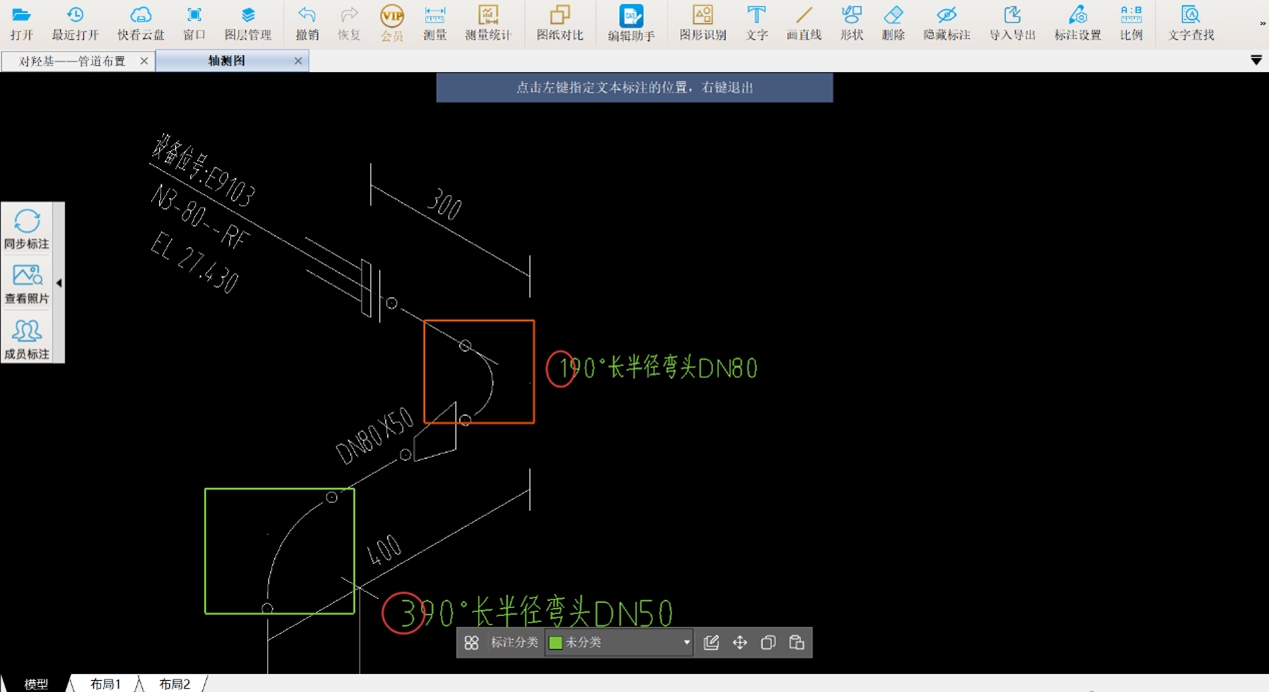Choose the 画直线 draw line tool

point(804,23)
